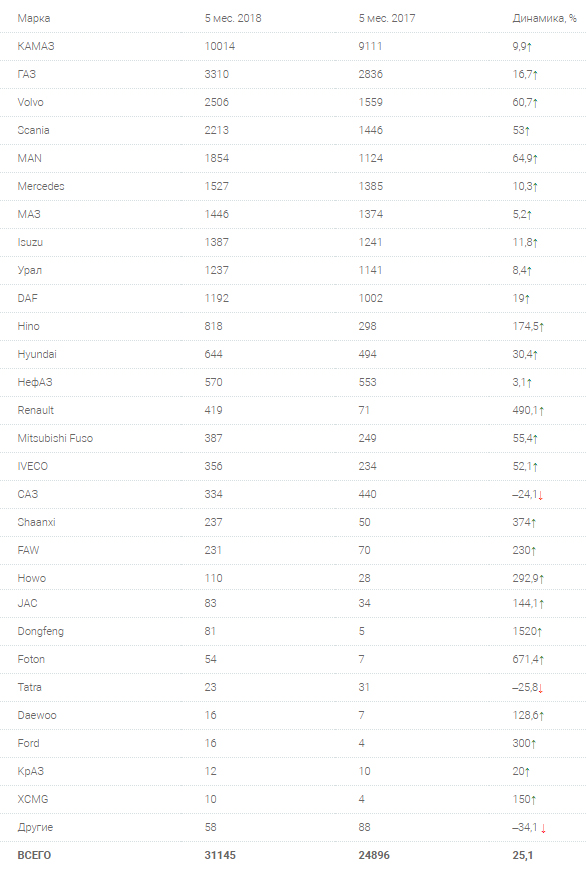The height and width of the screenshot is (877, 586).
Task: Select the Марка column header
Action: (34, 18)
